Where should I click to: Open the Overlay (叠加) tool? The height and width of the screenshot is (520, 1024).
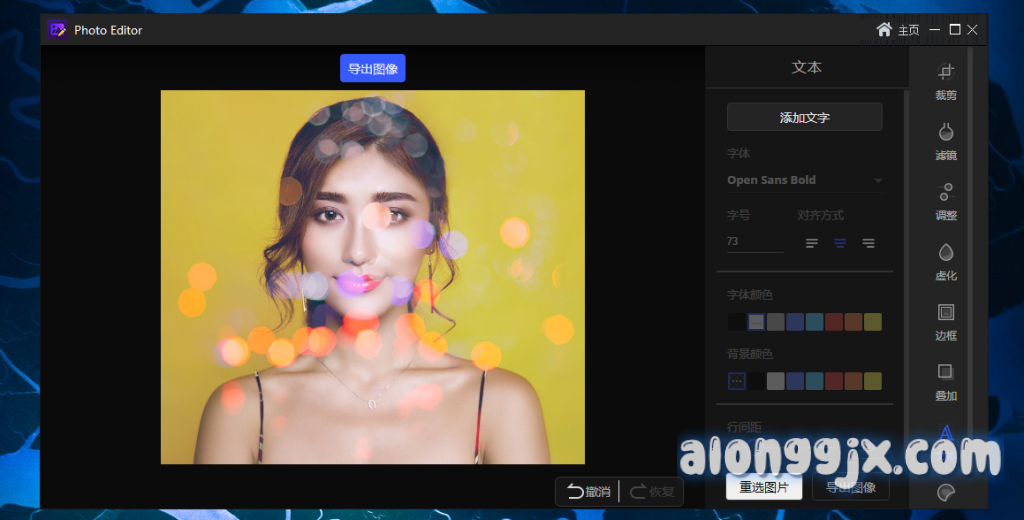click(945, 381)
